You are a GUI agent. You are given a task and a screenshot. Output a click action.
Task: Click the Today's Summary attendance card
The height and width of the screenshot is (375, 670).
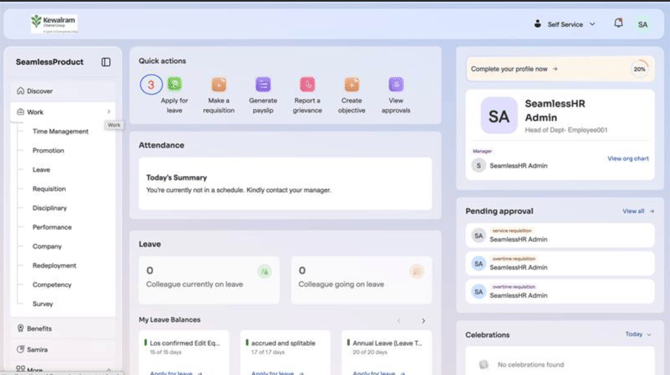coord(285,184)
